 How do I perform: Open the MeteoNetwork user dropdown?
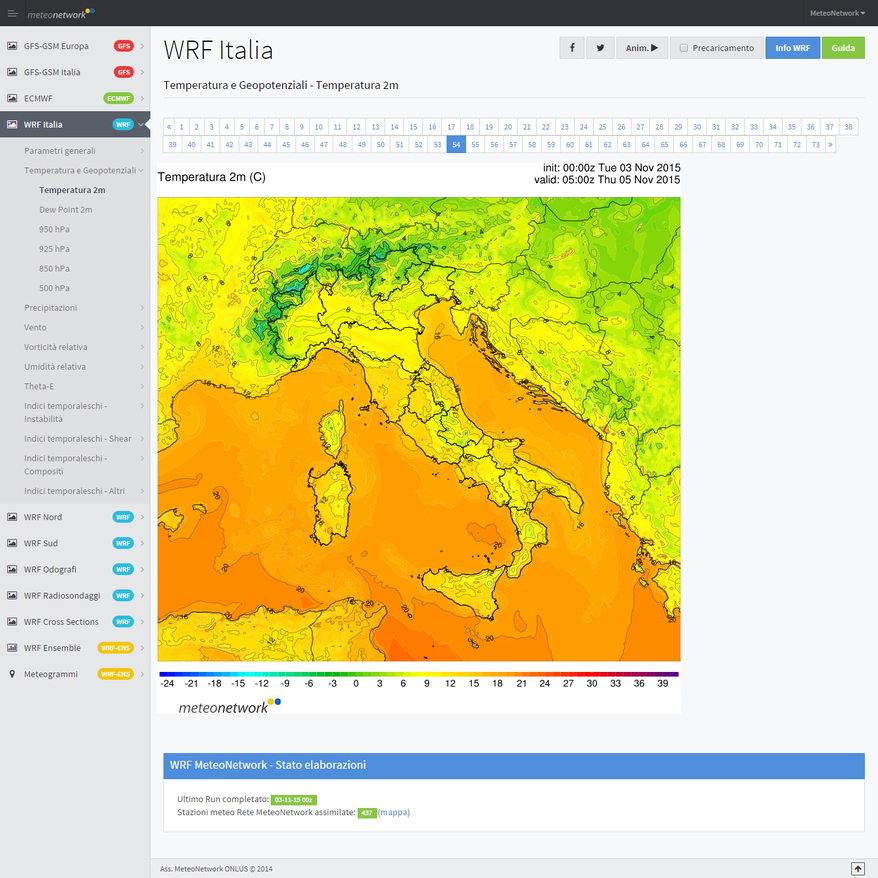[837, 13]
